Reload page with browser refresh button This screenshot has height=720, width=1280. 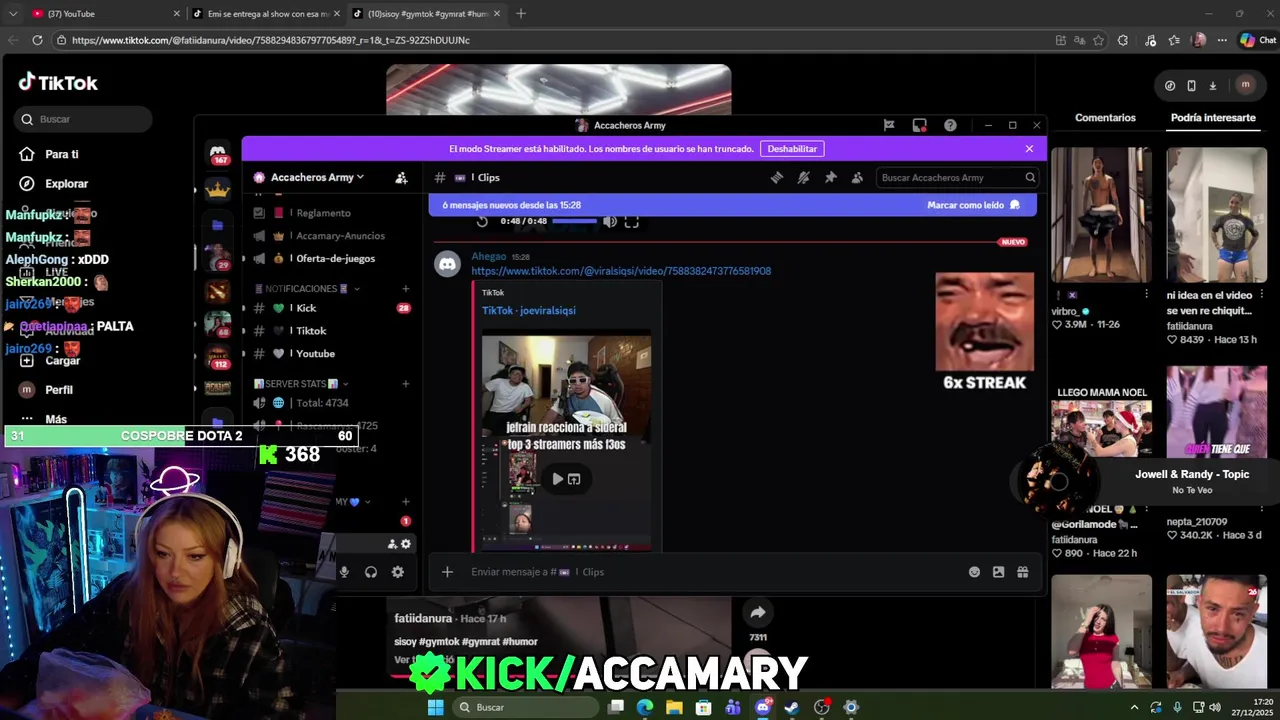37,40
